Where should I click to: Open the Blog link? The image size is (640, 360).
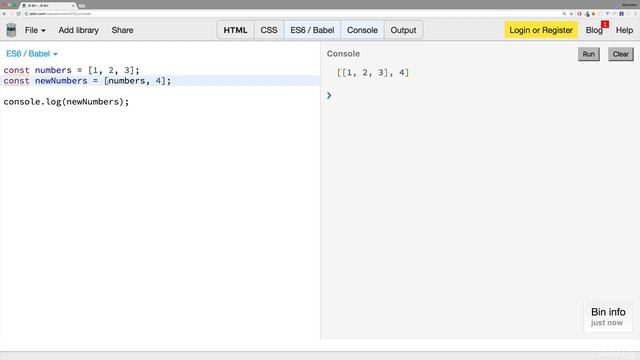point(594,30)
